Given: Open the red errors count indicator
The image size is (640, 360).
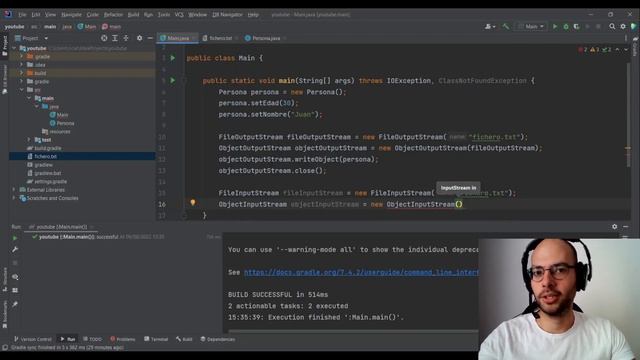Looking at the screenshot, I should point(582,49).
